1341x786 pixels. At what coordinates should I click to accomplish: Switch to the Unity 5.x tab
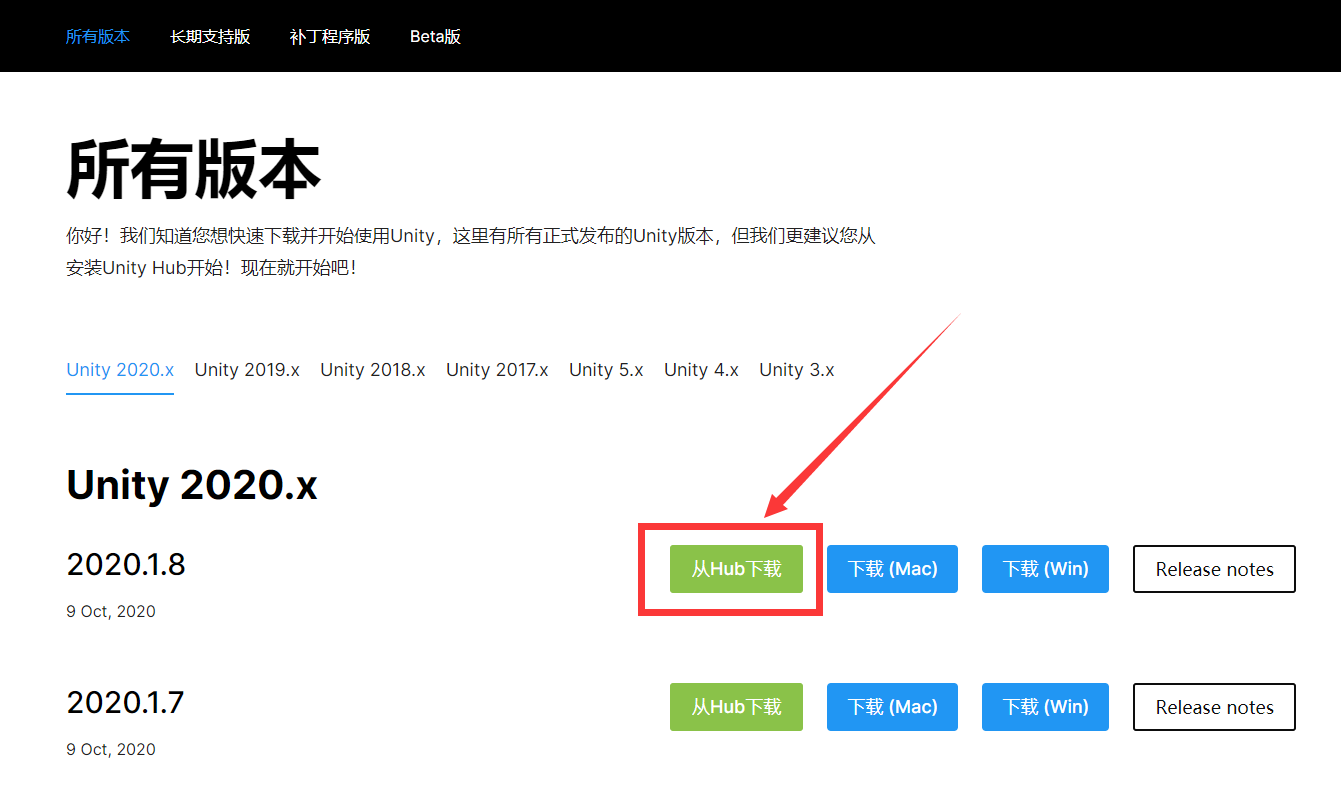(x=606, y=370)
